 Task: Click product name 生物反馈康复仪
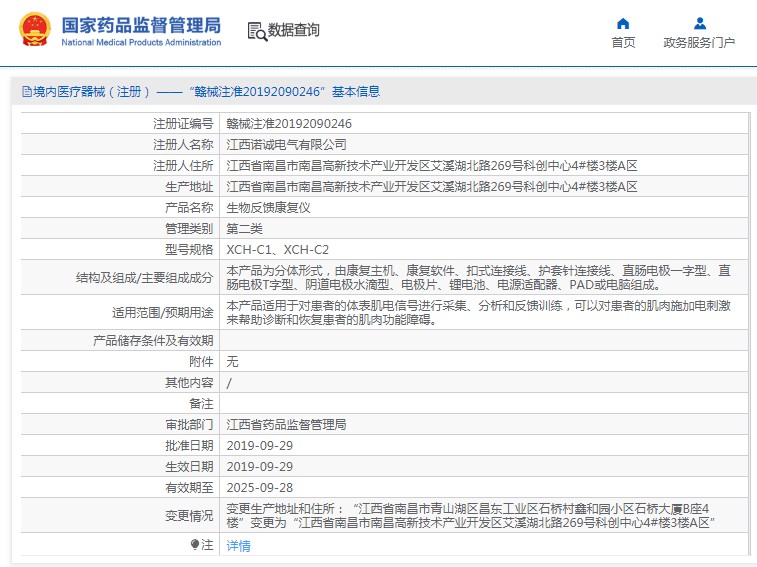(x=268, y=208)
